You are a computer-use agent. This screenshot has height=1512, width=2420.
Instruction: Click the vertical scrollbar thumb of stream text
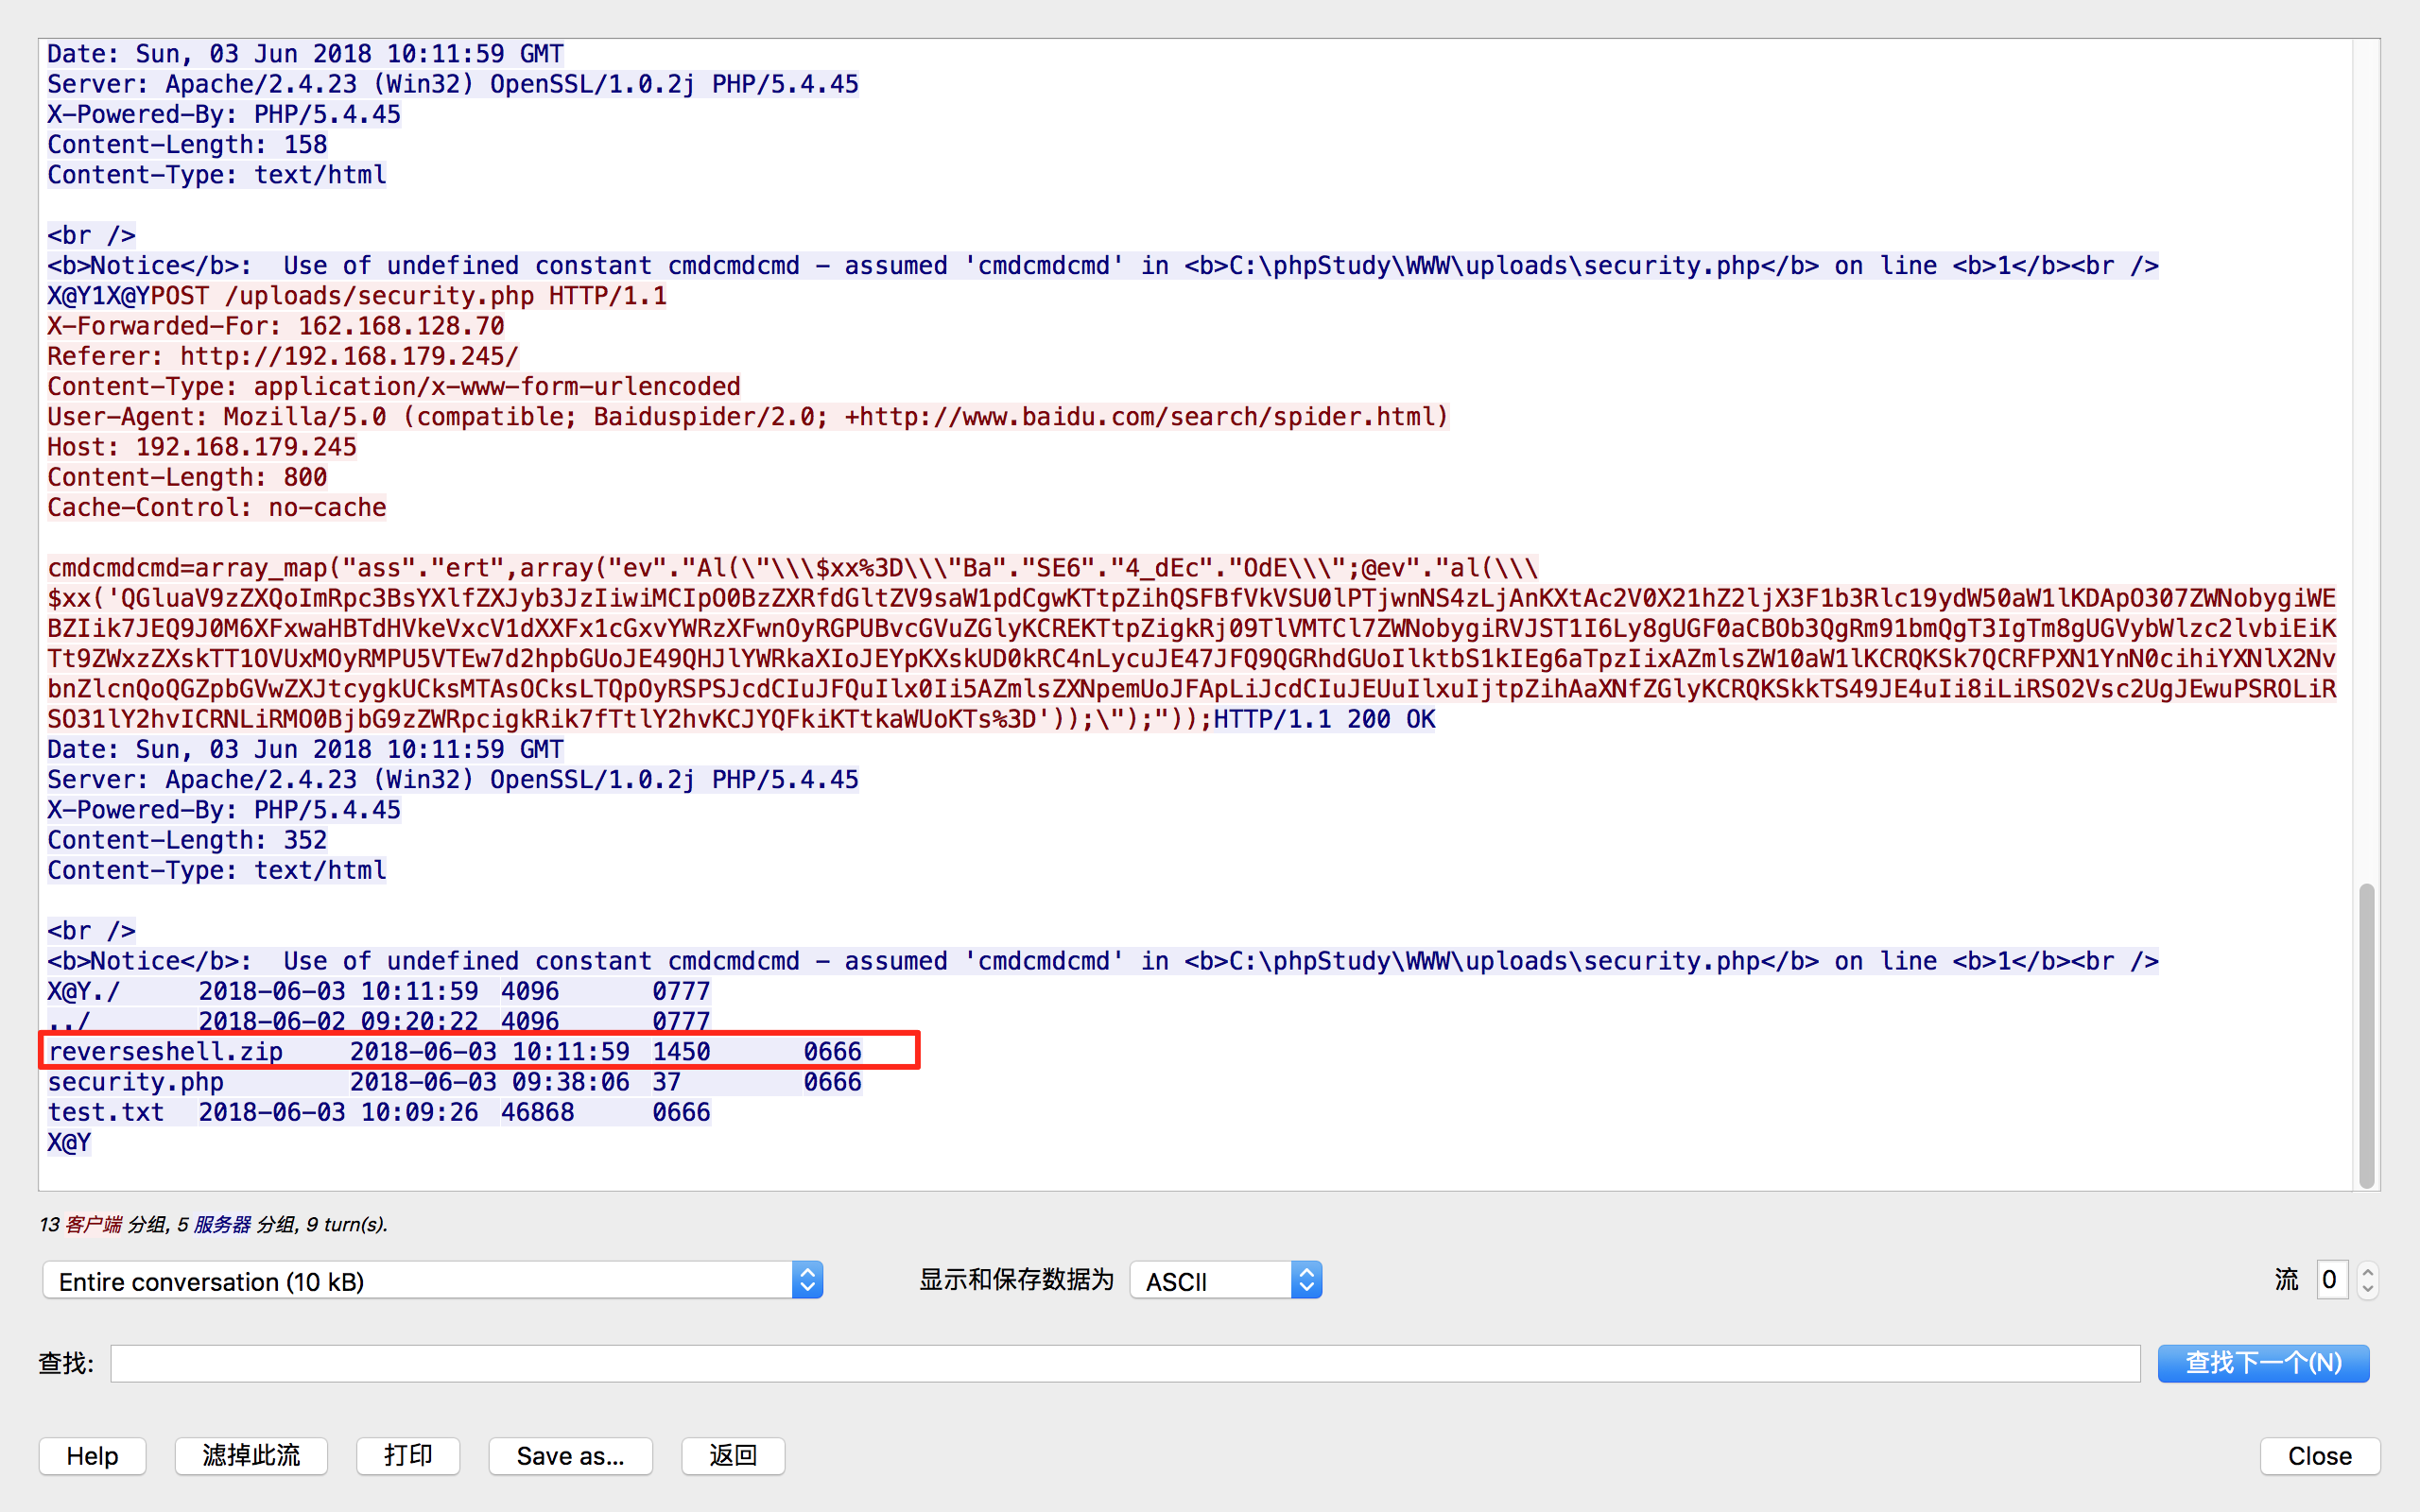click(2366, 1035)
